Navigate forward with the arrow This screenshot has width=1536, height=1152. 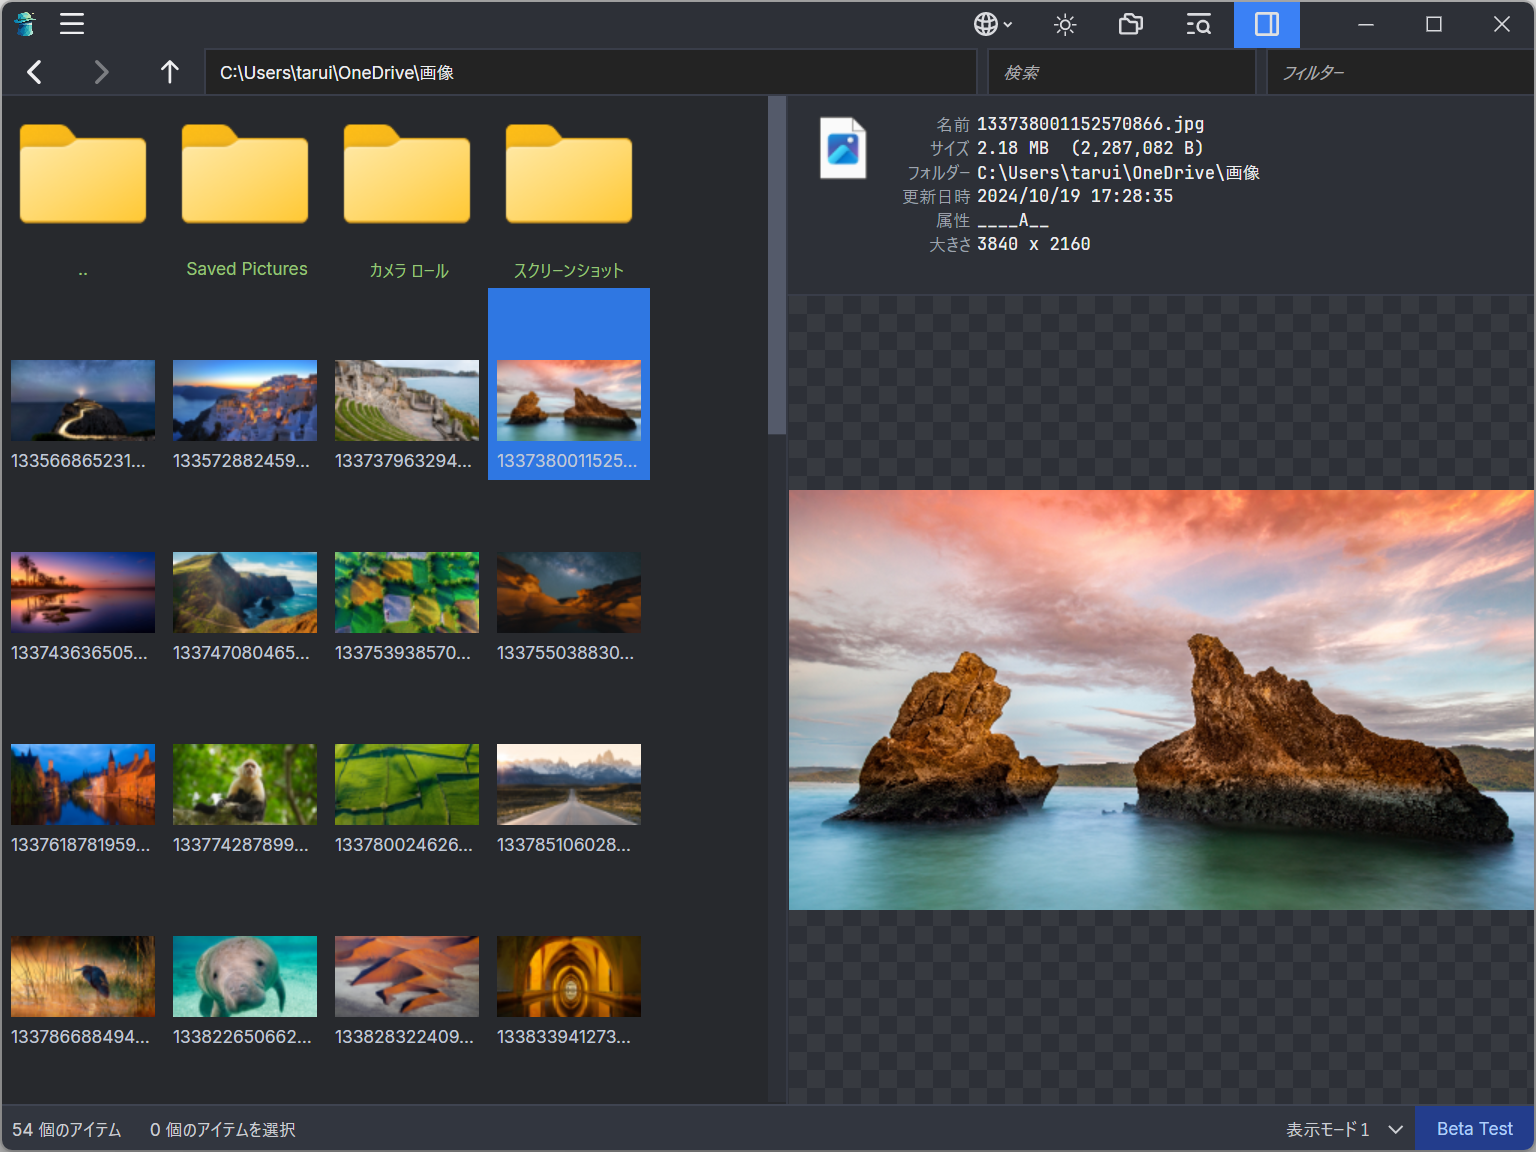click(100, 72)
